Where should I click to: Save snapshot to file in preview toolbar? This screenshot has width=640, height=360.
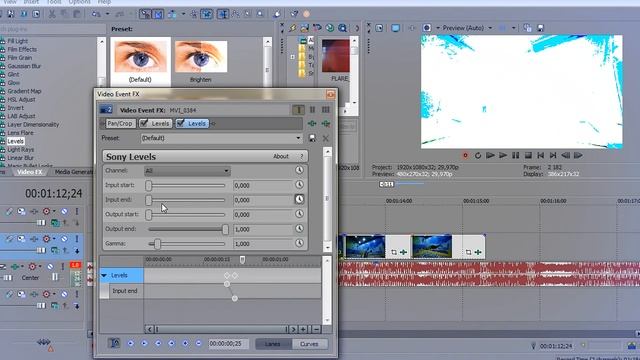point(540,28)
